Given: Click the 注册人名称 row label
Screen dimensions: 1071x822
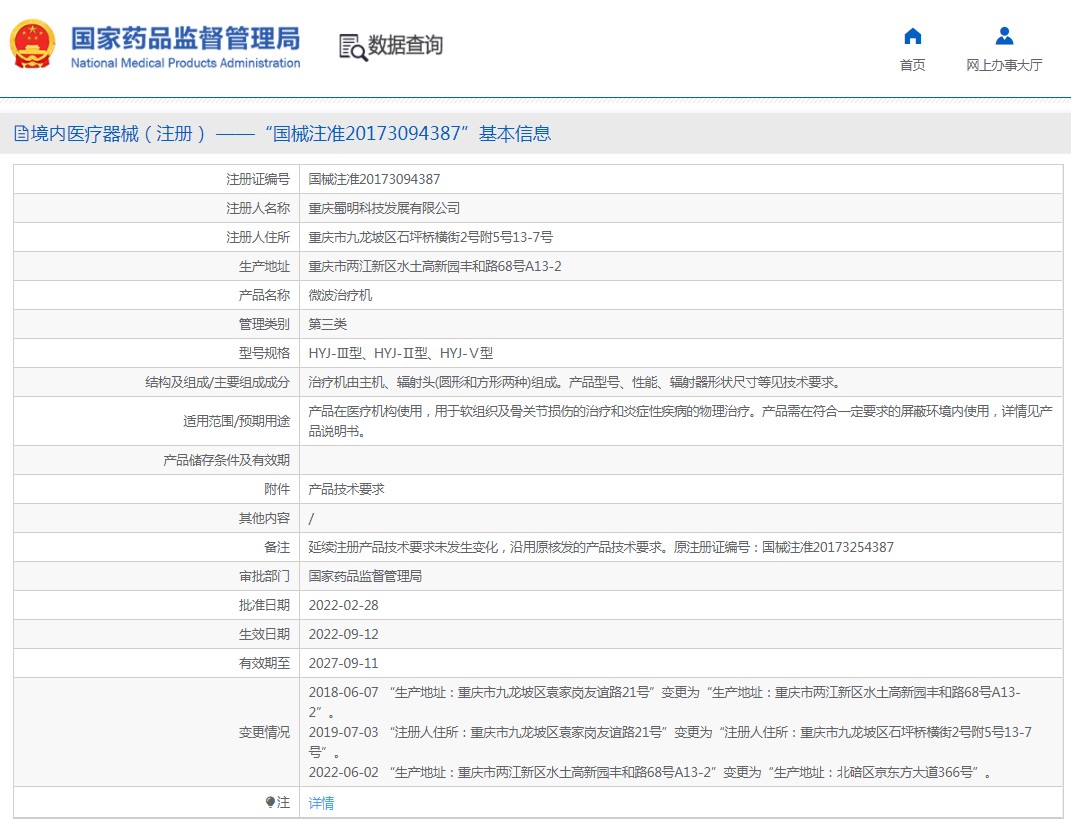Looking at the screenshot, I should click(258, 208).
